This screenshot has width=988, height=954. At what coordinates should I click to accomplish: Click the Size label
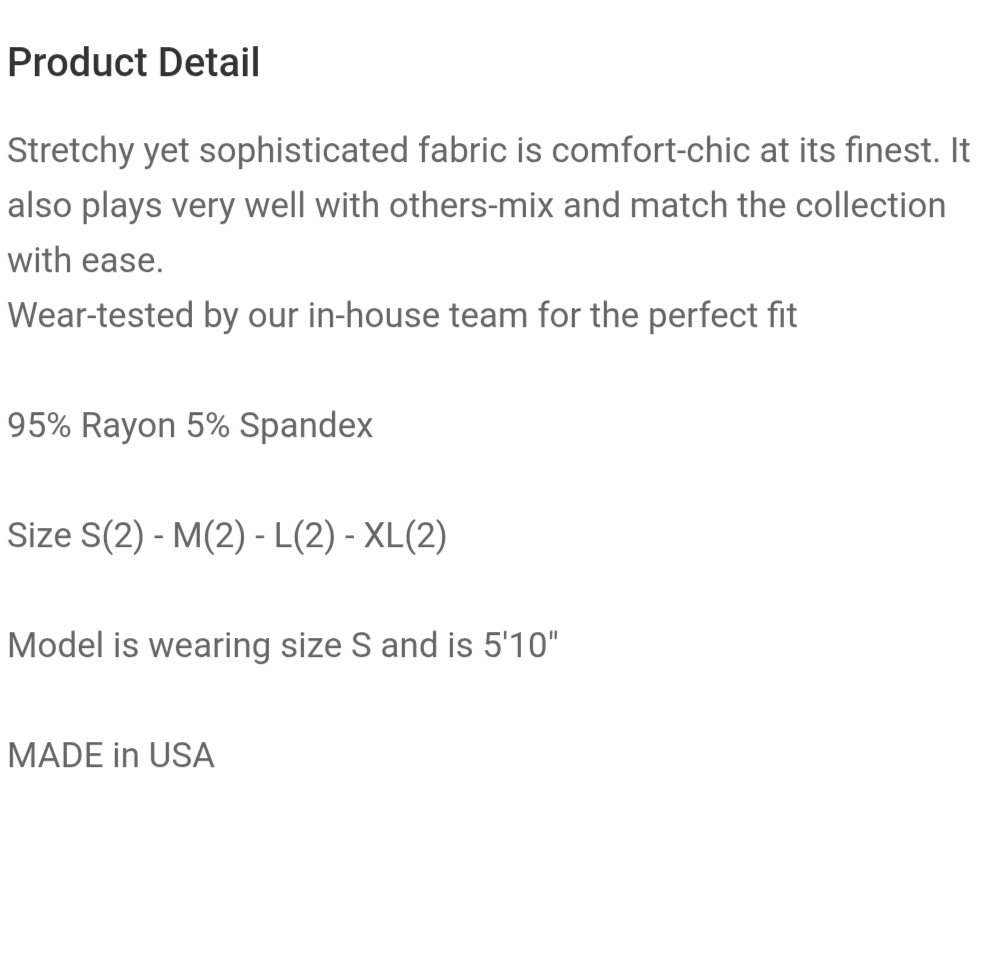click(39, 535)
